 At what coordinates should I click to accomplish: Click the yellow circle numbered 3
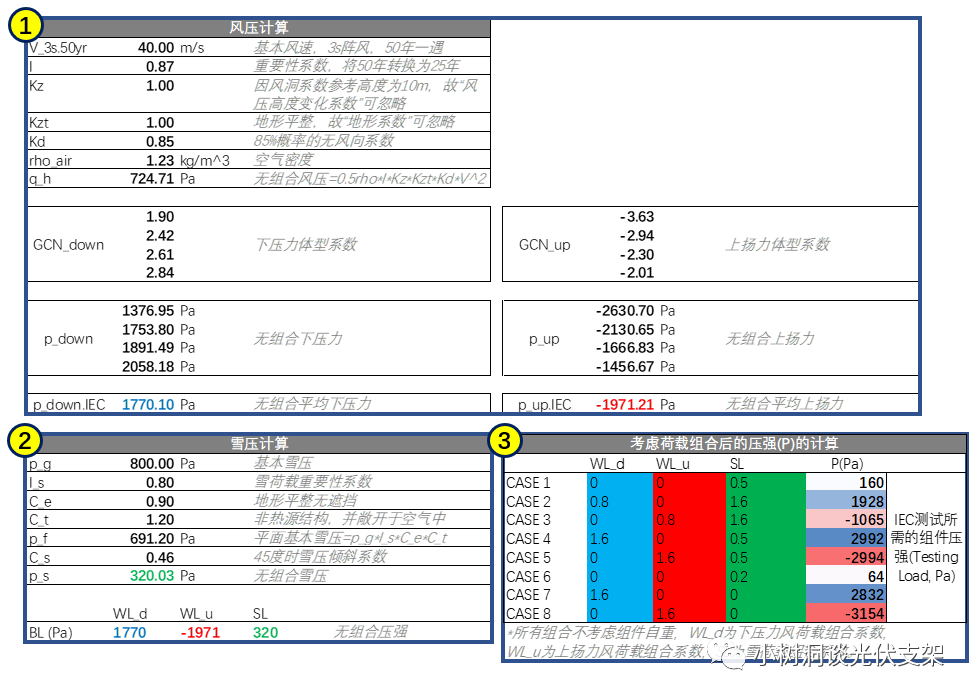point(504,440)
